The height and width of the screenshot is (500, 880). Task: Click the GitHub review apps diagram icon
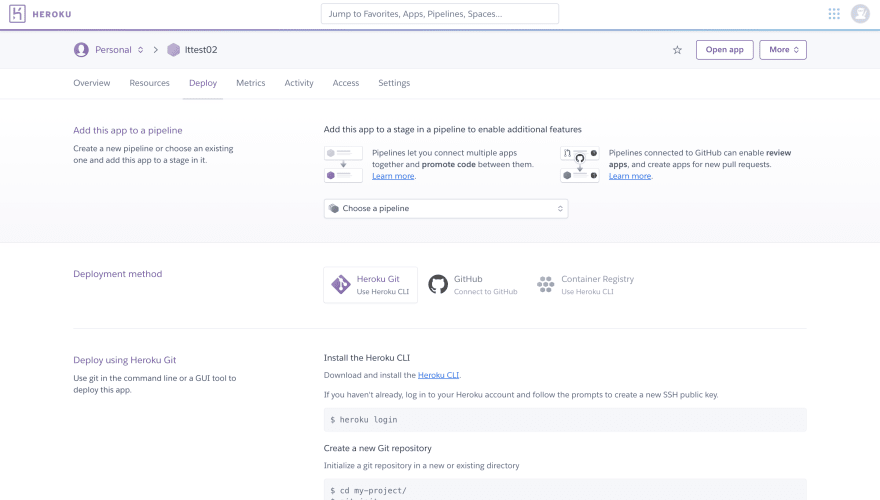(x=580, y=164)
